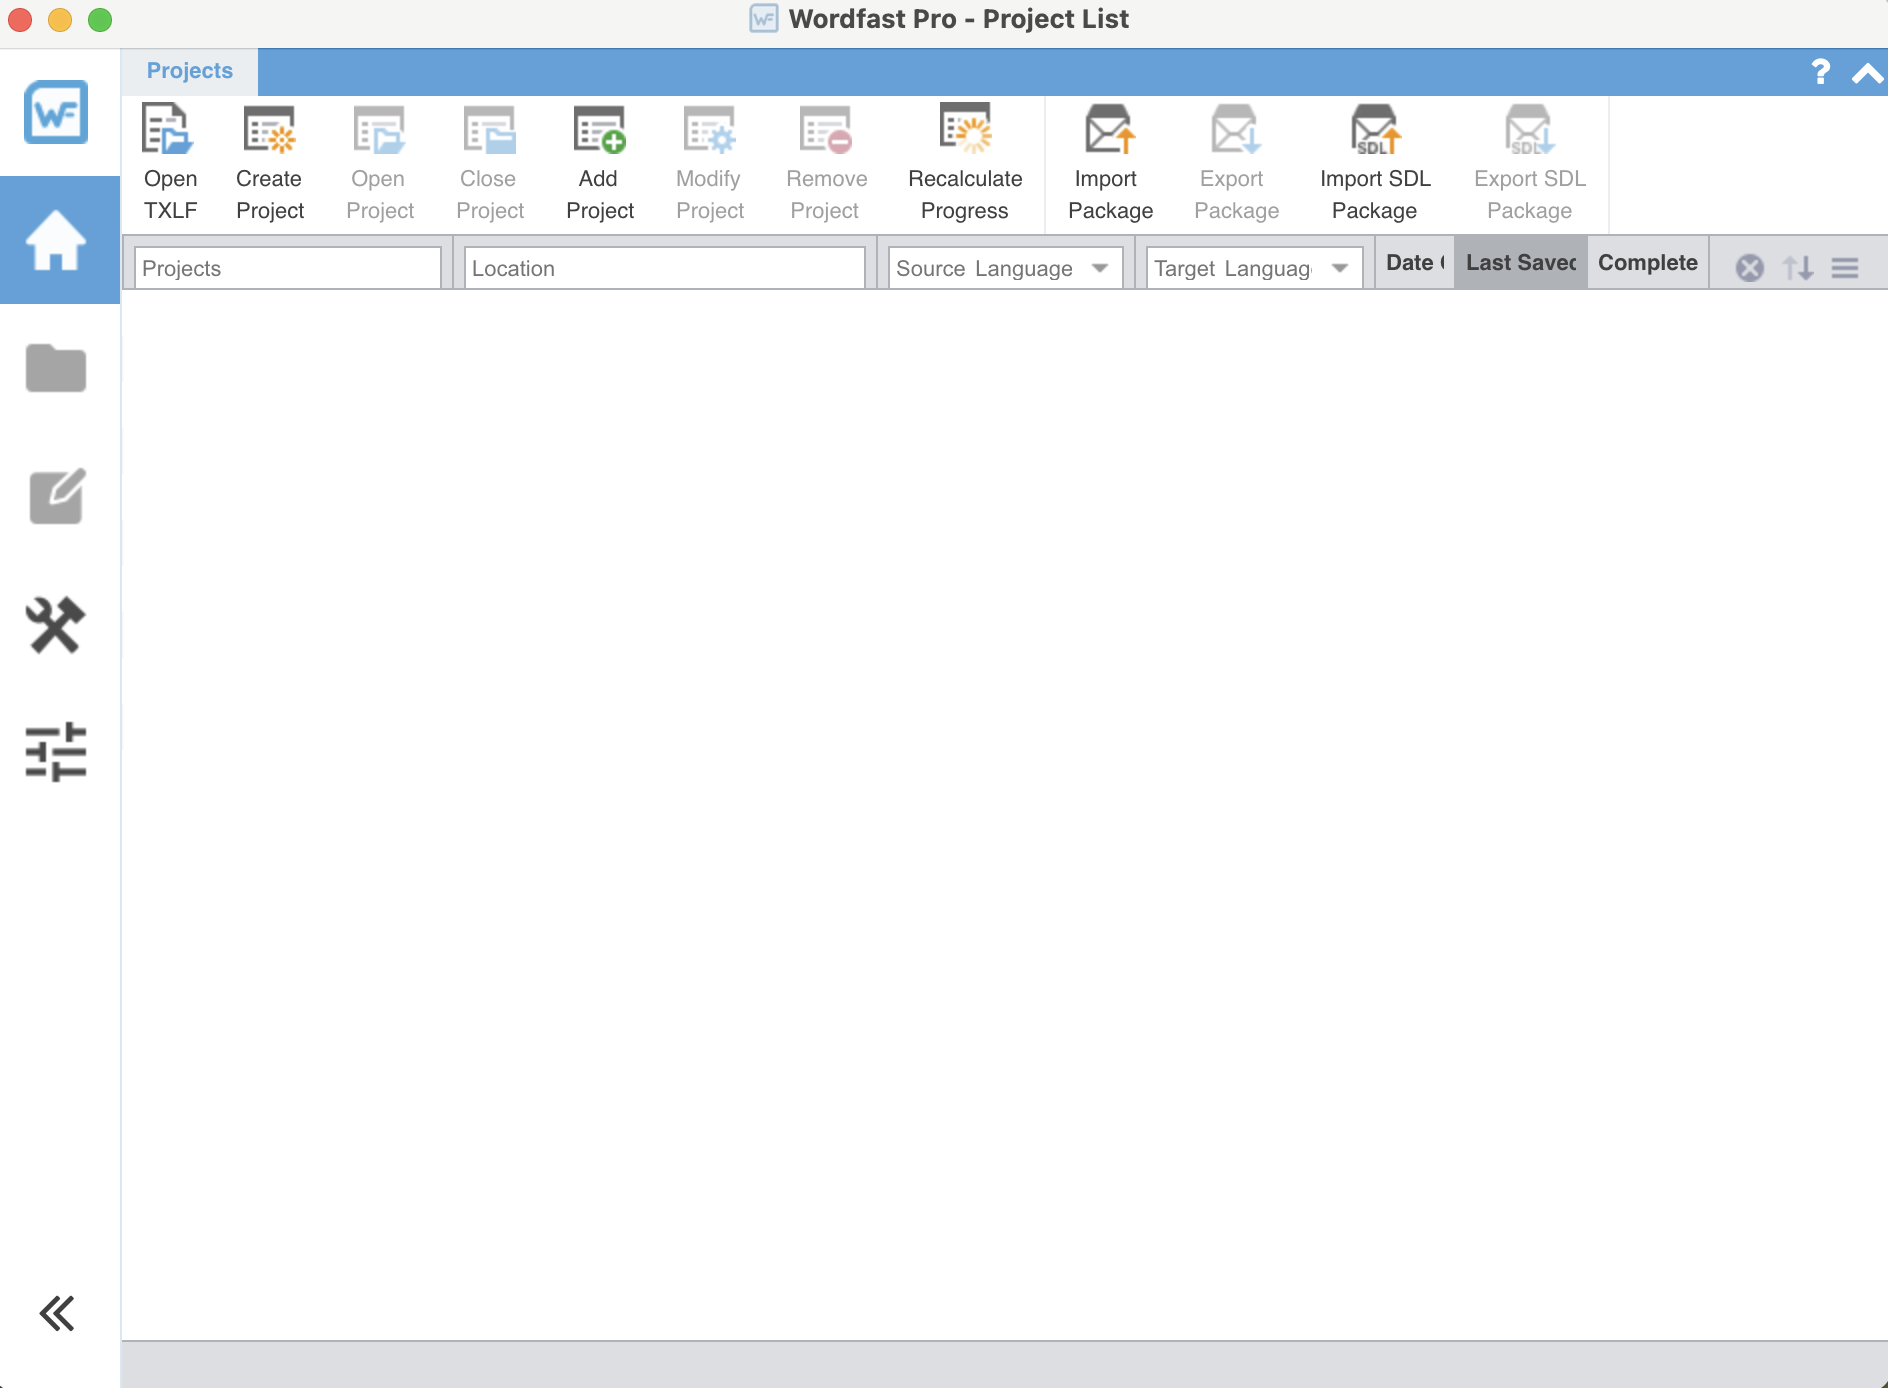The image size is (1888, 1388).
Task: Click the Remove Project toolbar icon
Action: [826, 163]
